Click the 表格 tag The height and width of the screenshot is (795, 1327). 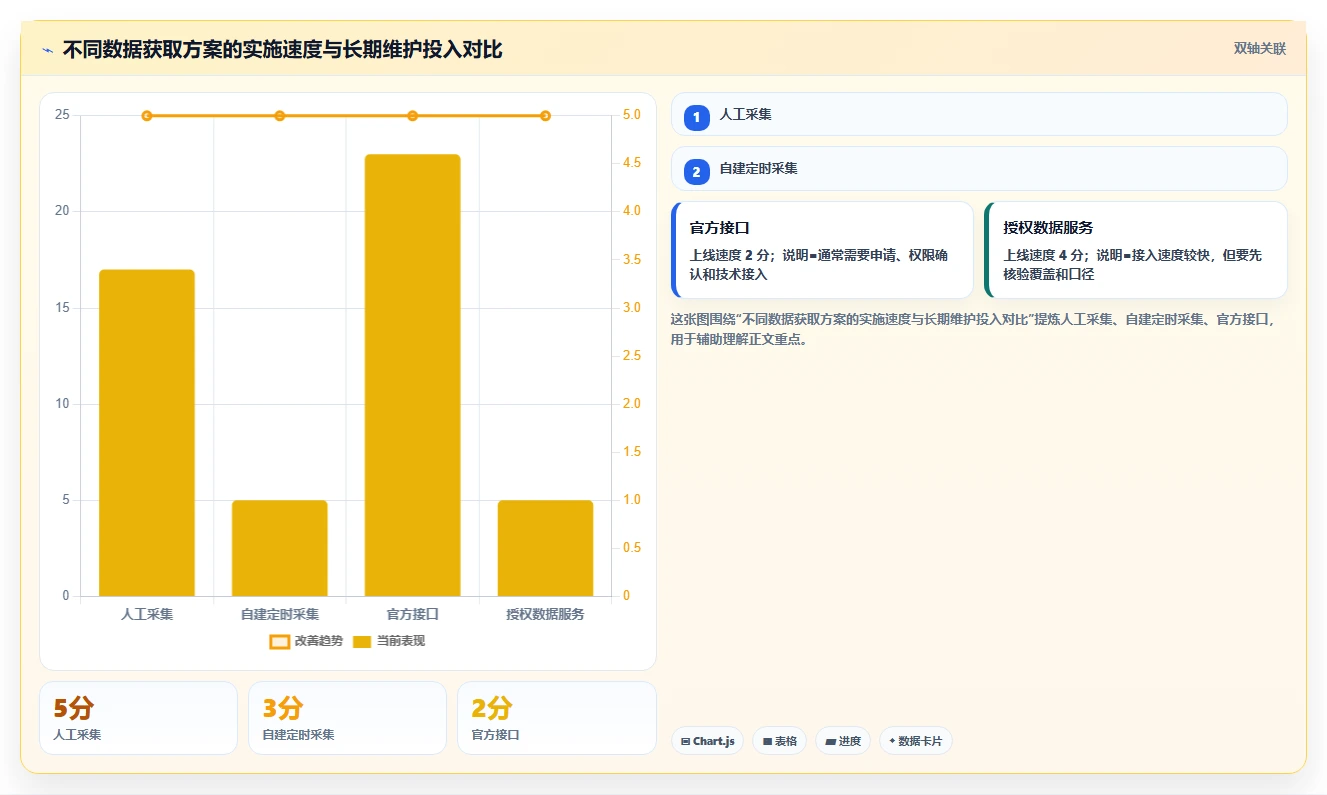(x=780, y=741)
